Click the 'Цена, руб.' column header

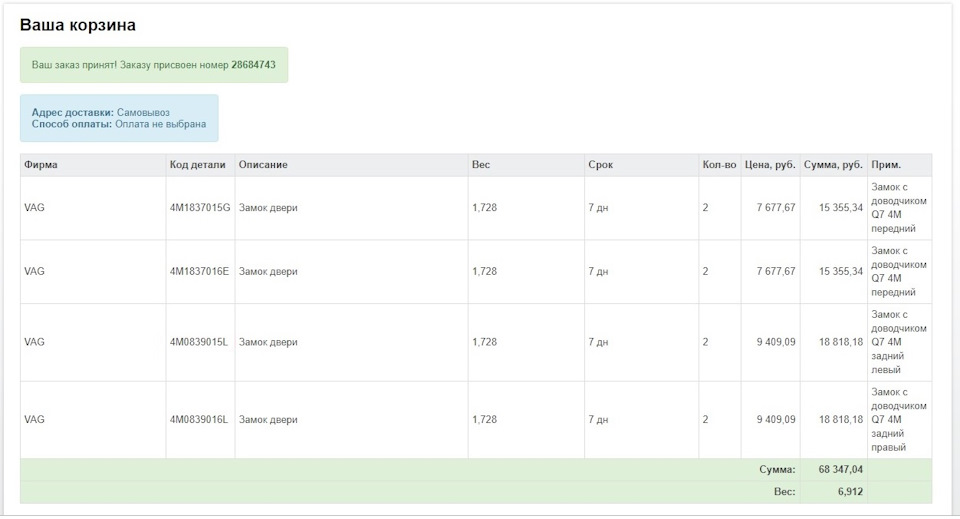(770, 165)
